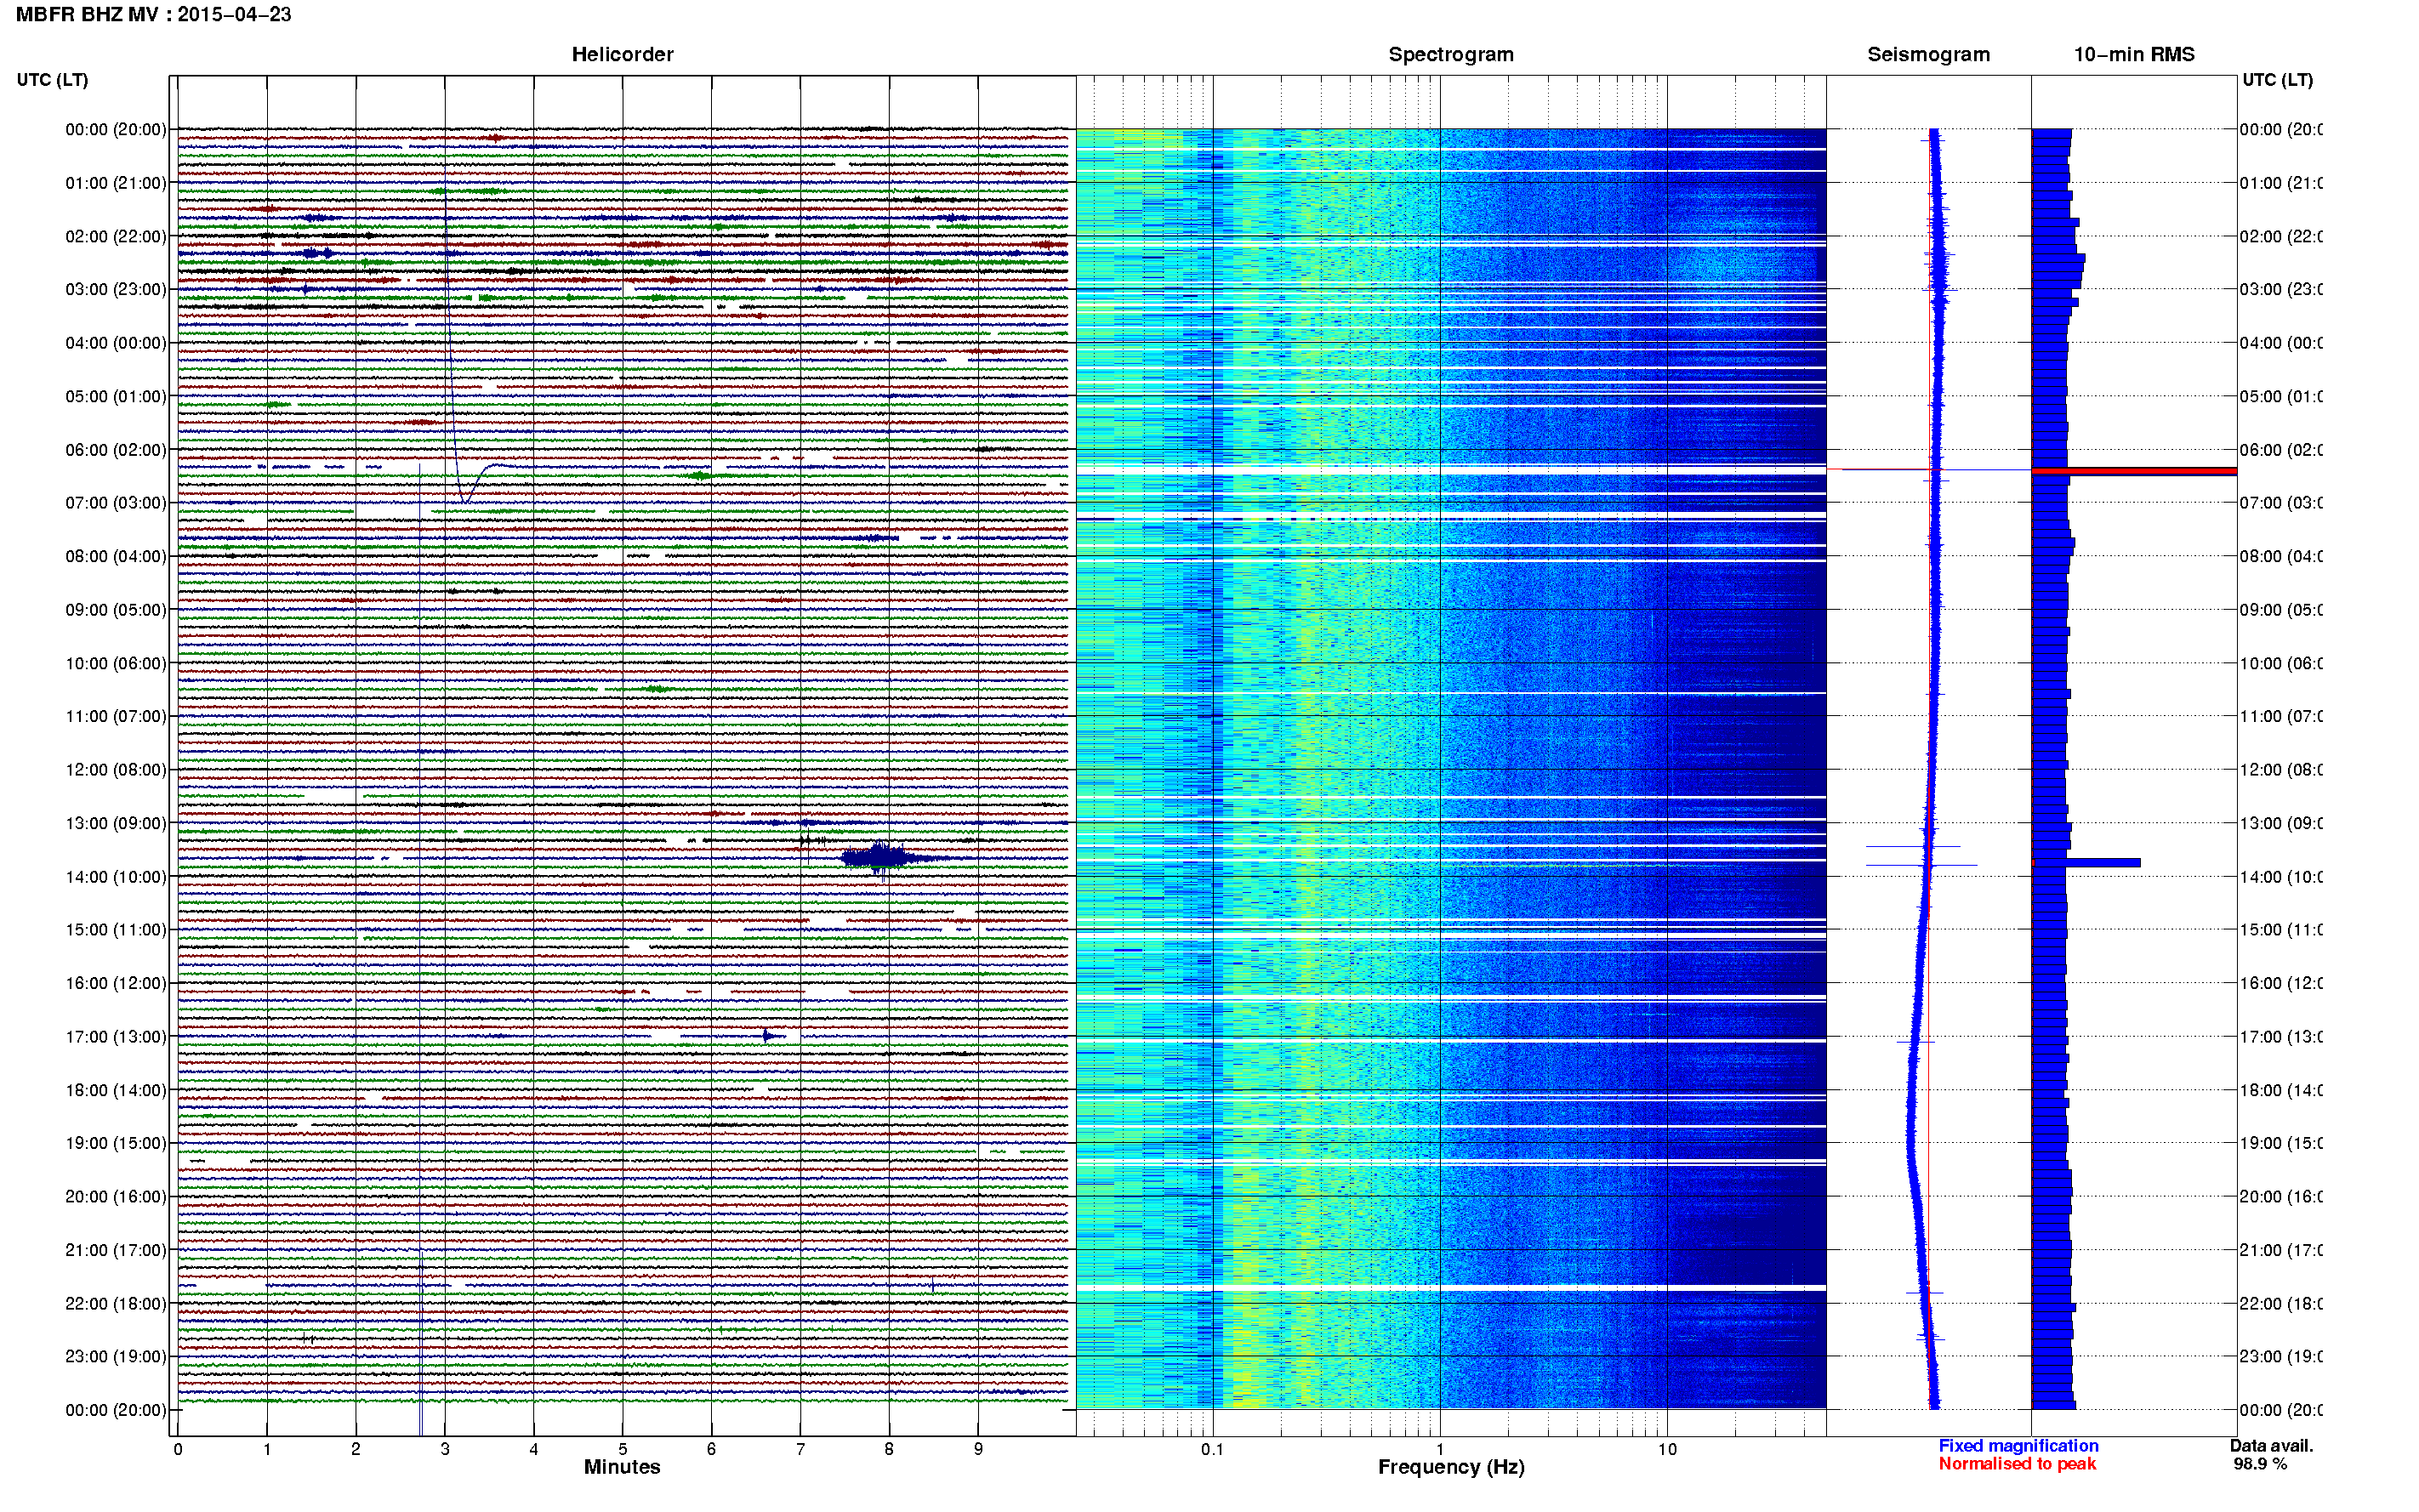Click the 'Fixed magnification' legend text
Viewport: 2419px width, 1512px height.
[2018, 1446]
